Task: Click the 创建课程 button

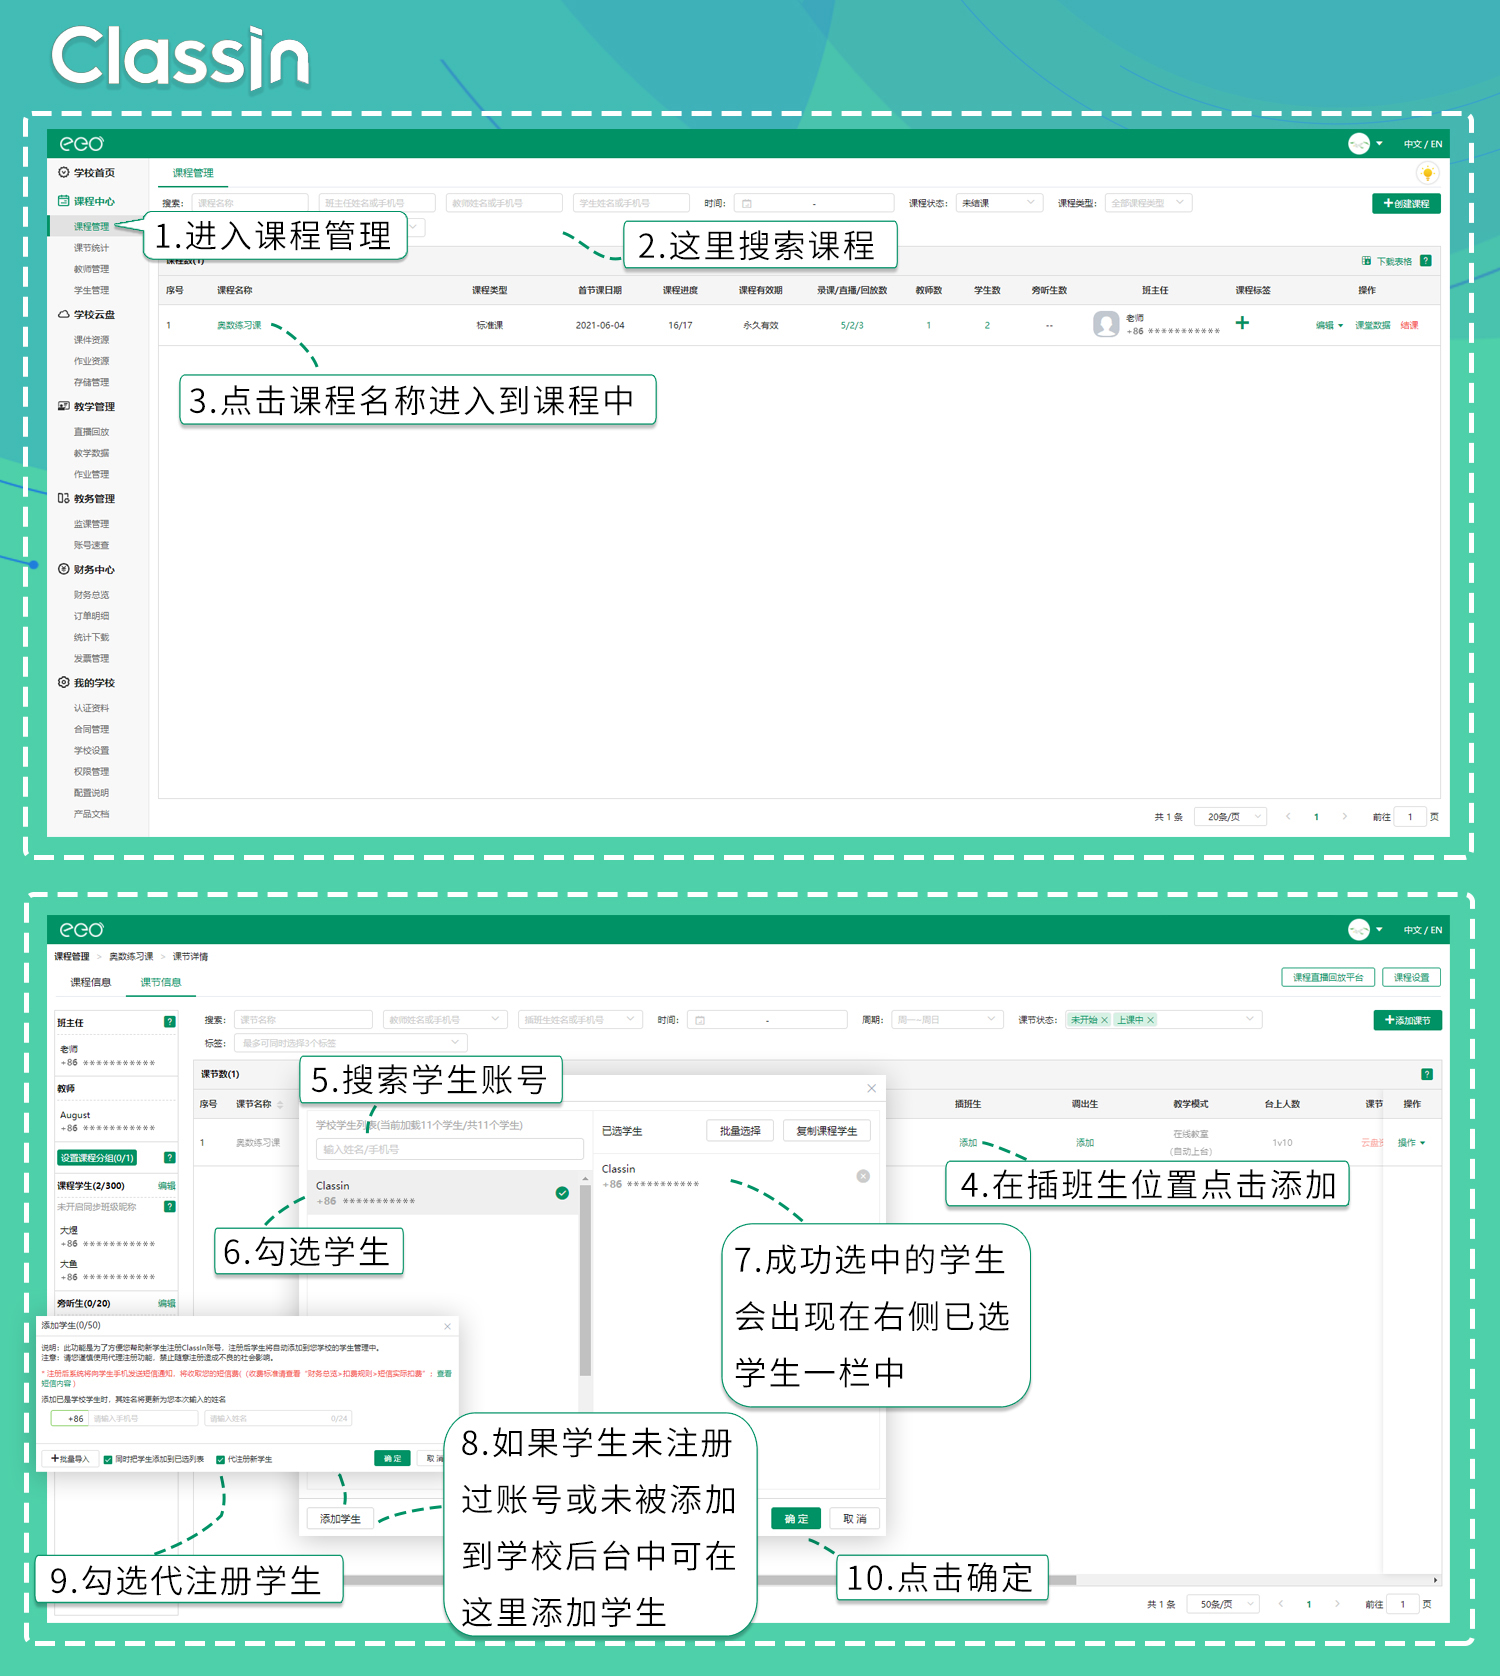Action: [1406, 203]
